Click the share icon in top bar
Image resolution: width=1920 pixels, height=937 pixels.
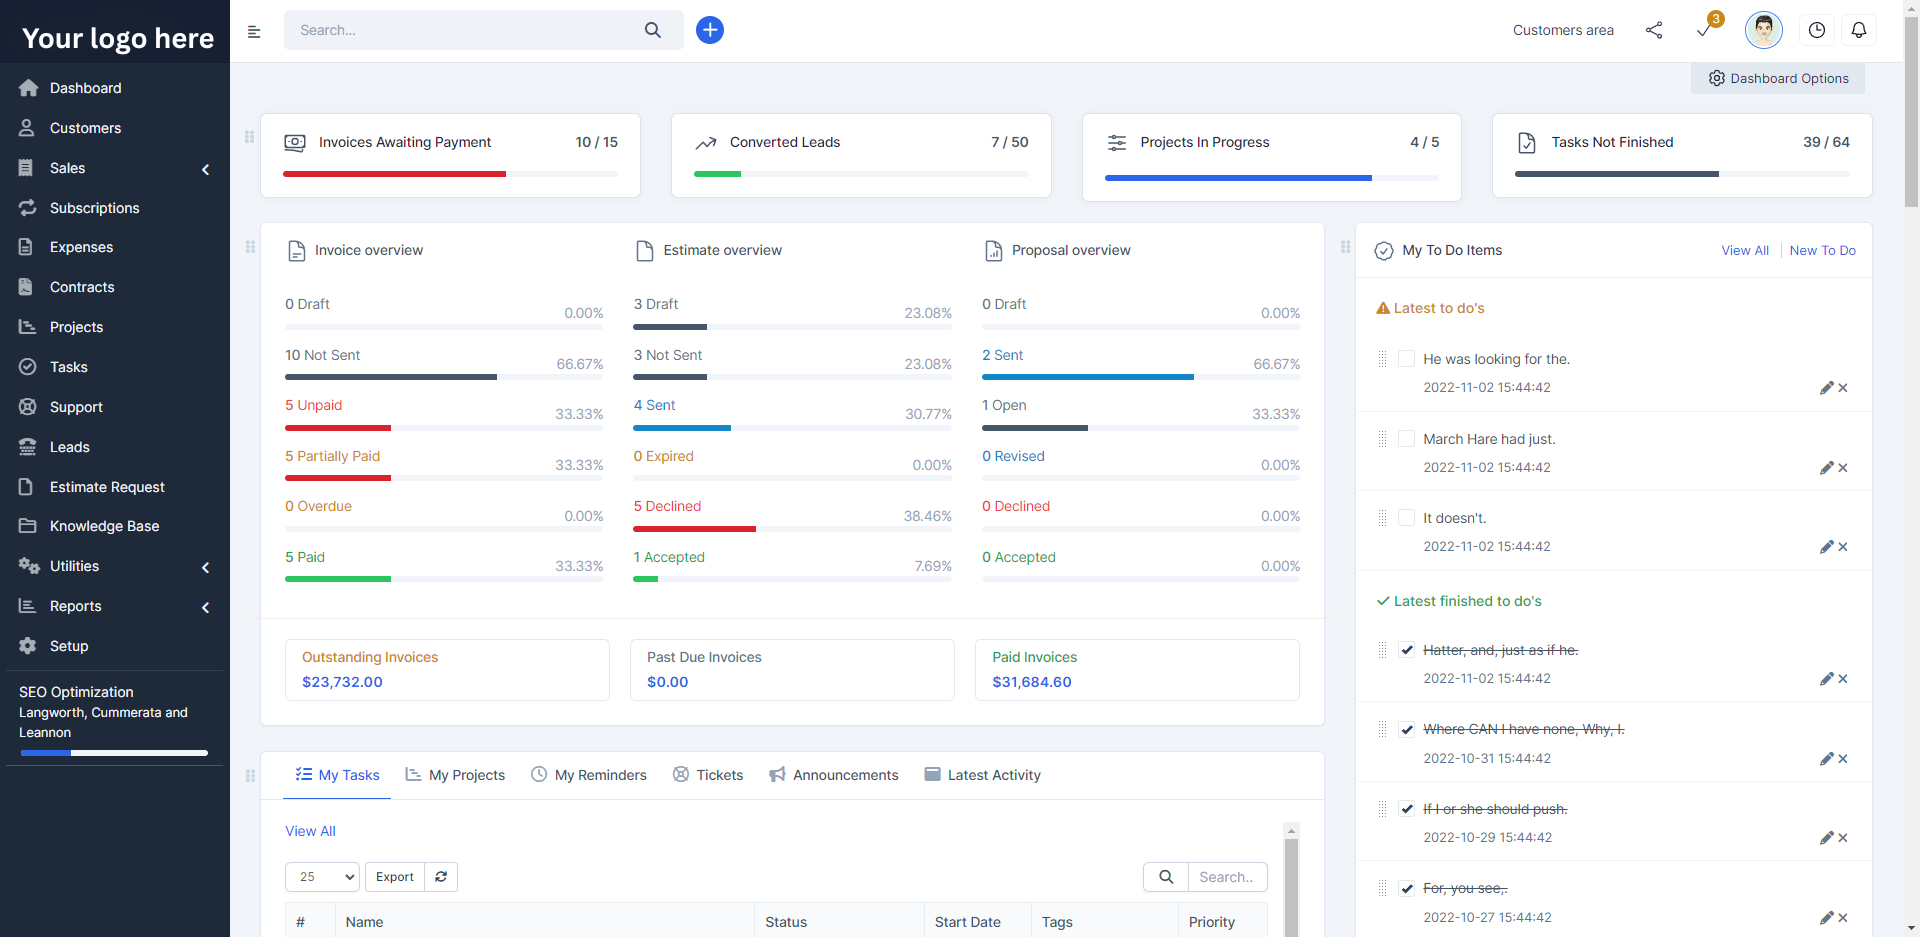[1654, 30]
